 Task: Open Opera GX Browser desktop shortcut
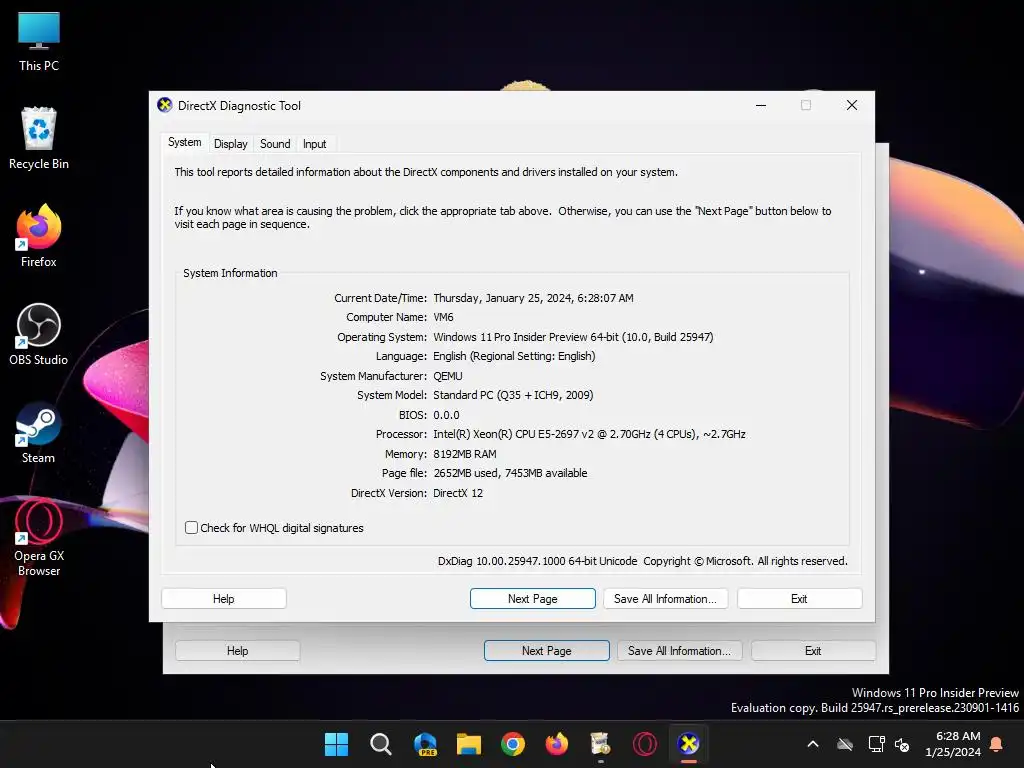(39, 537)
